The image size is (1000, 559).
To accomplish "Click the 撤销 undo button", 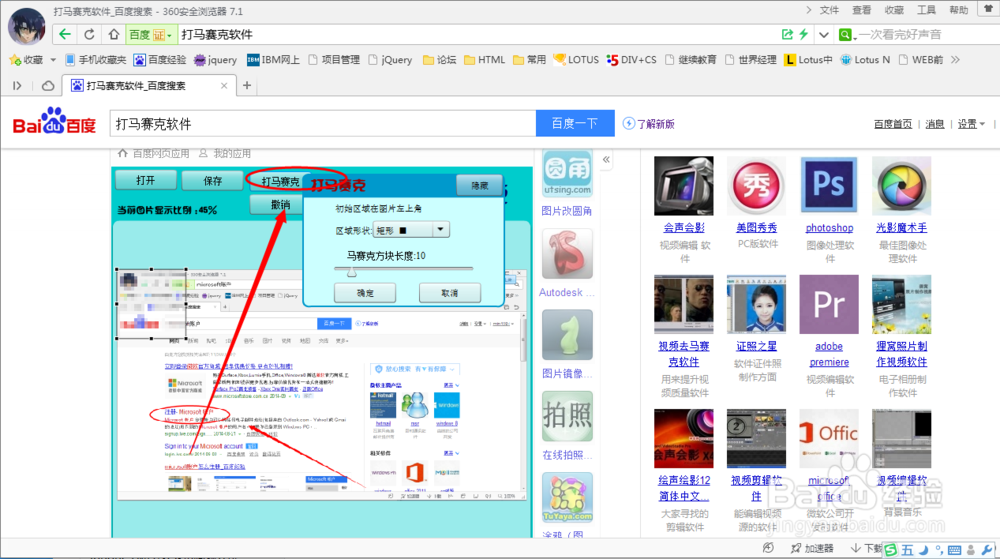I will pyautogui.click(x=280, y=205).
